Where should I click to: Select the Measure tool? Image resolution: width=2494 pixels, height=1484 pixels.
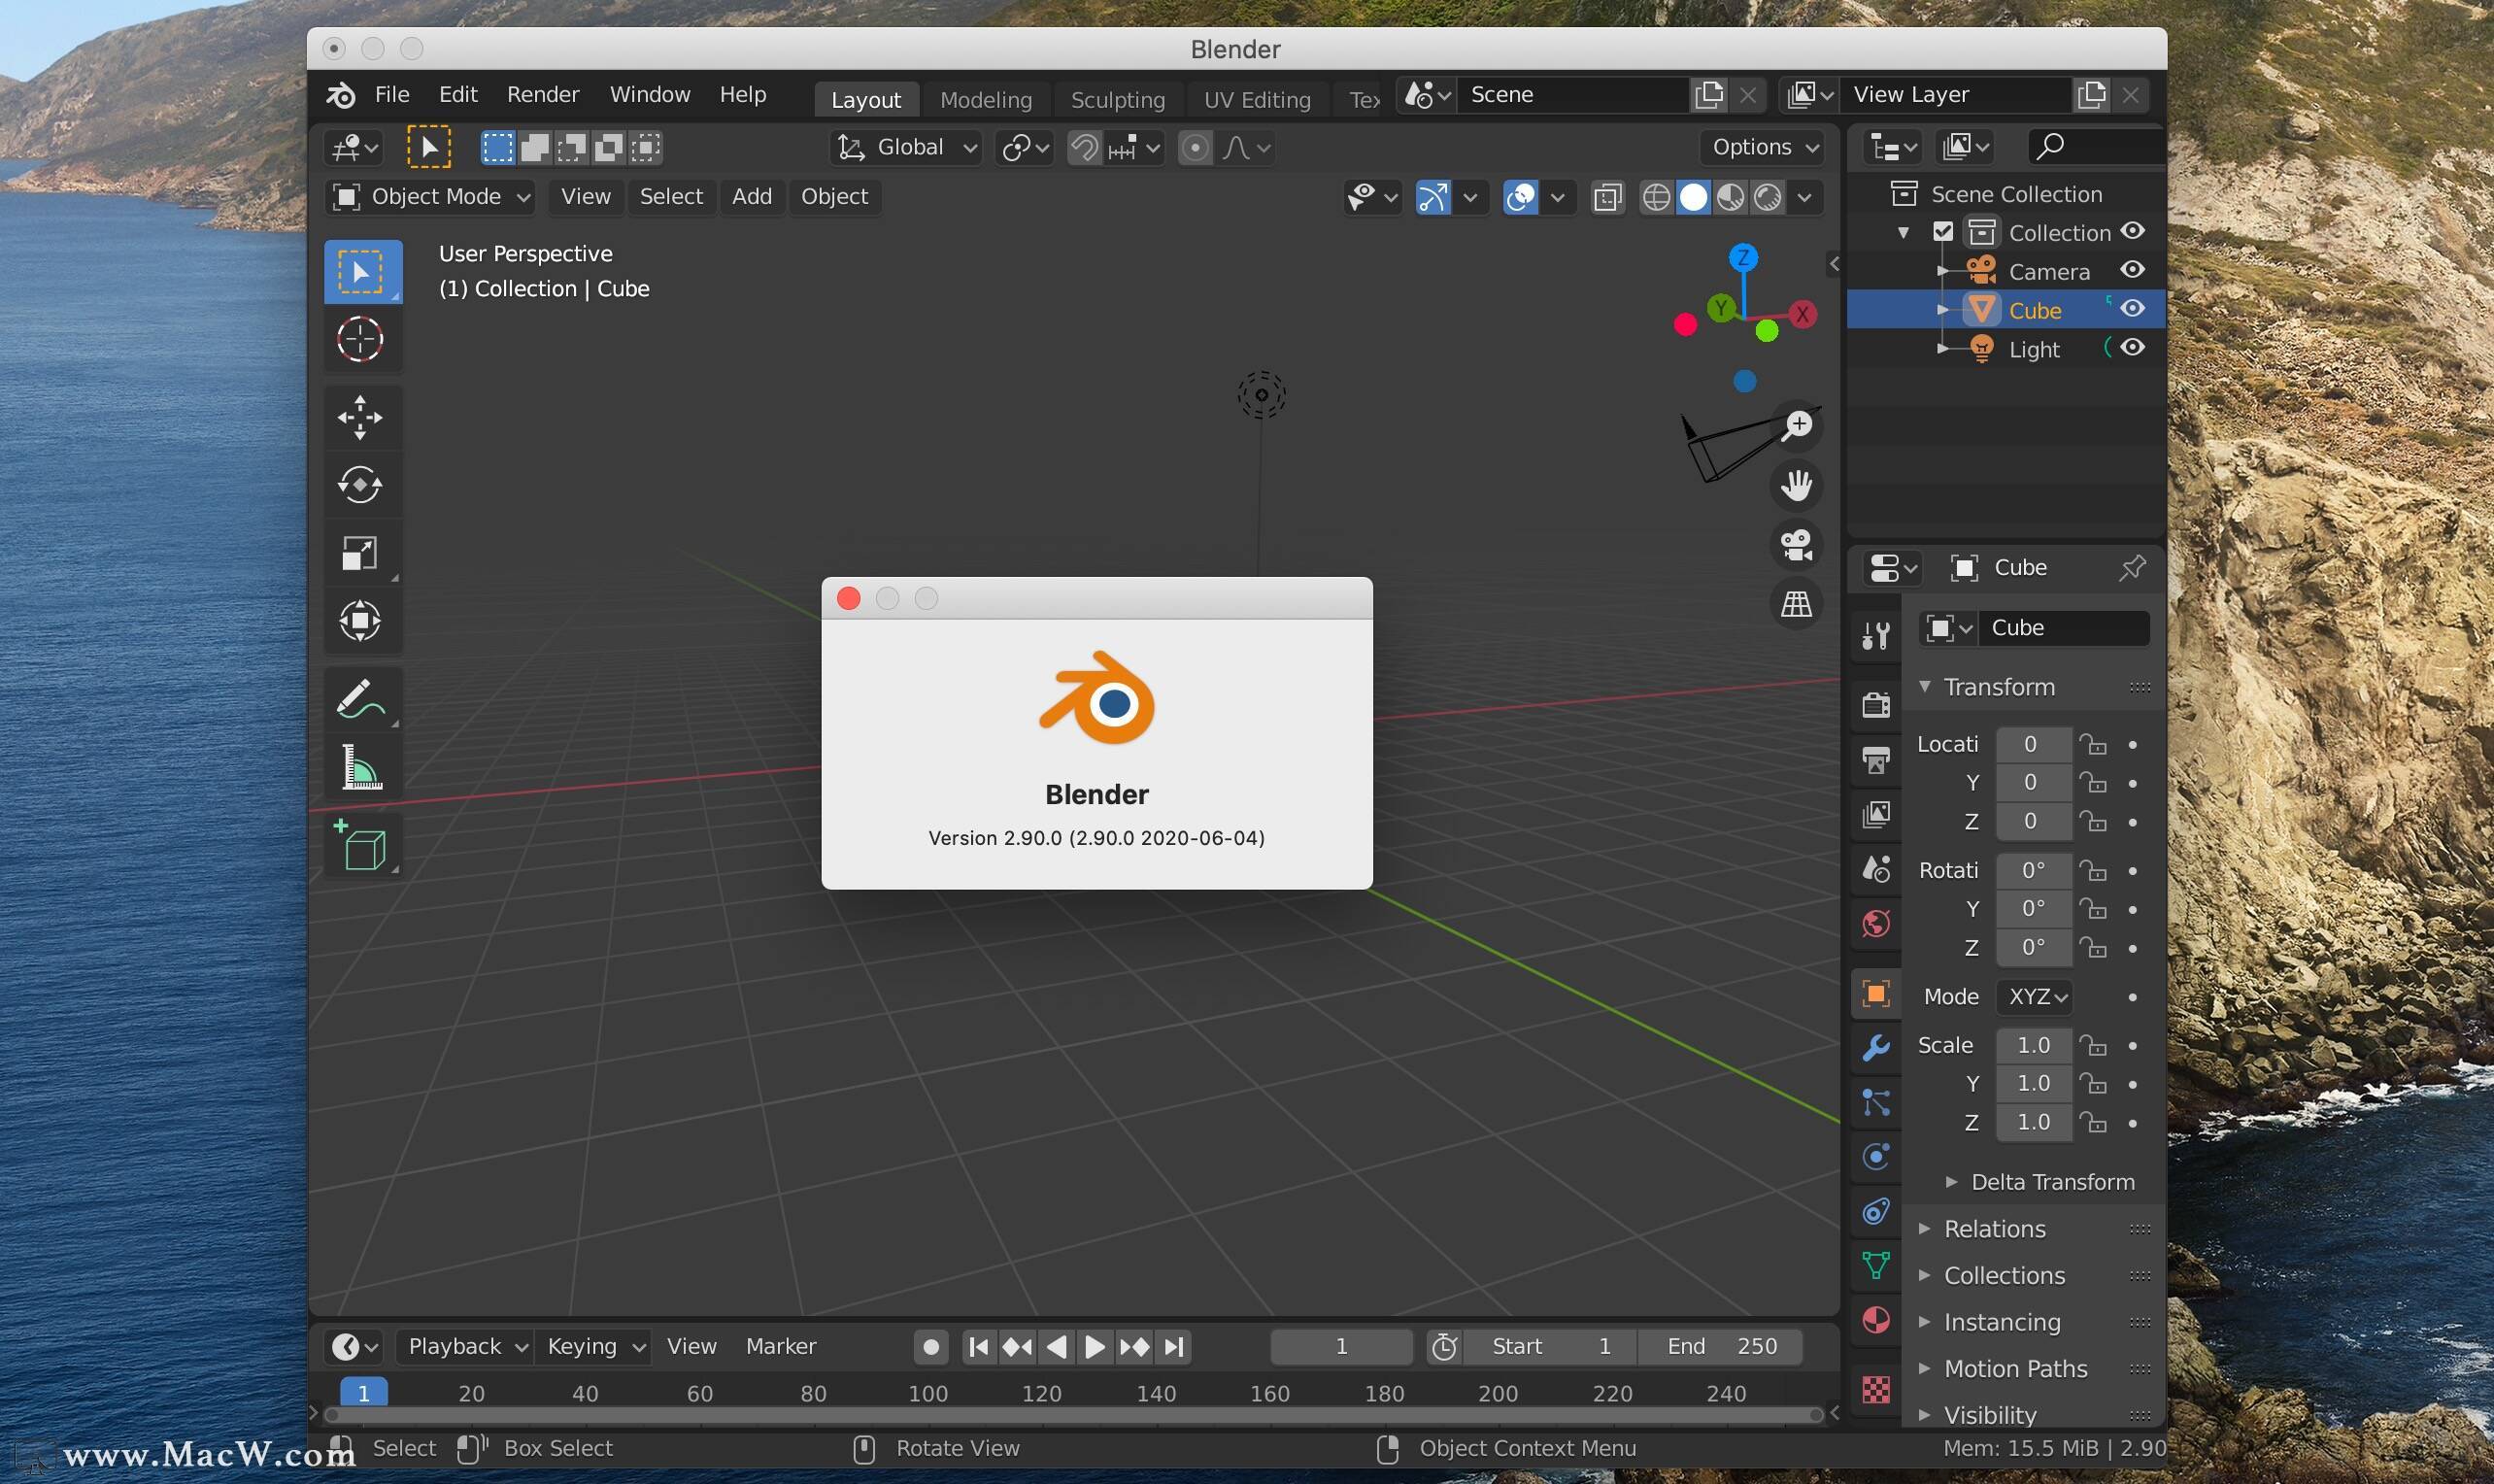point(360,767)
